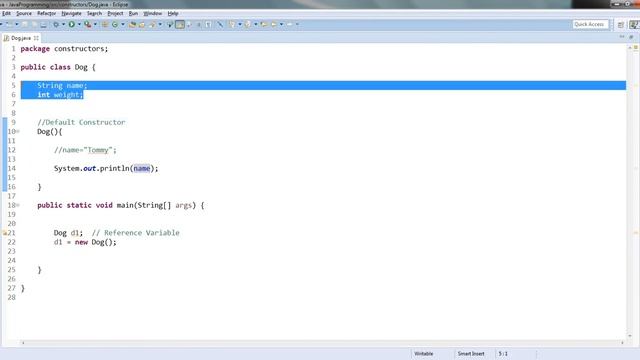
Task: Open the Next Annotation dropdown arrow
Action: [x=240, y=24]
